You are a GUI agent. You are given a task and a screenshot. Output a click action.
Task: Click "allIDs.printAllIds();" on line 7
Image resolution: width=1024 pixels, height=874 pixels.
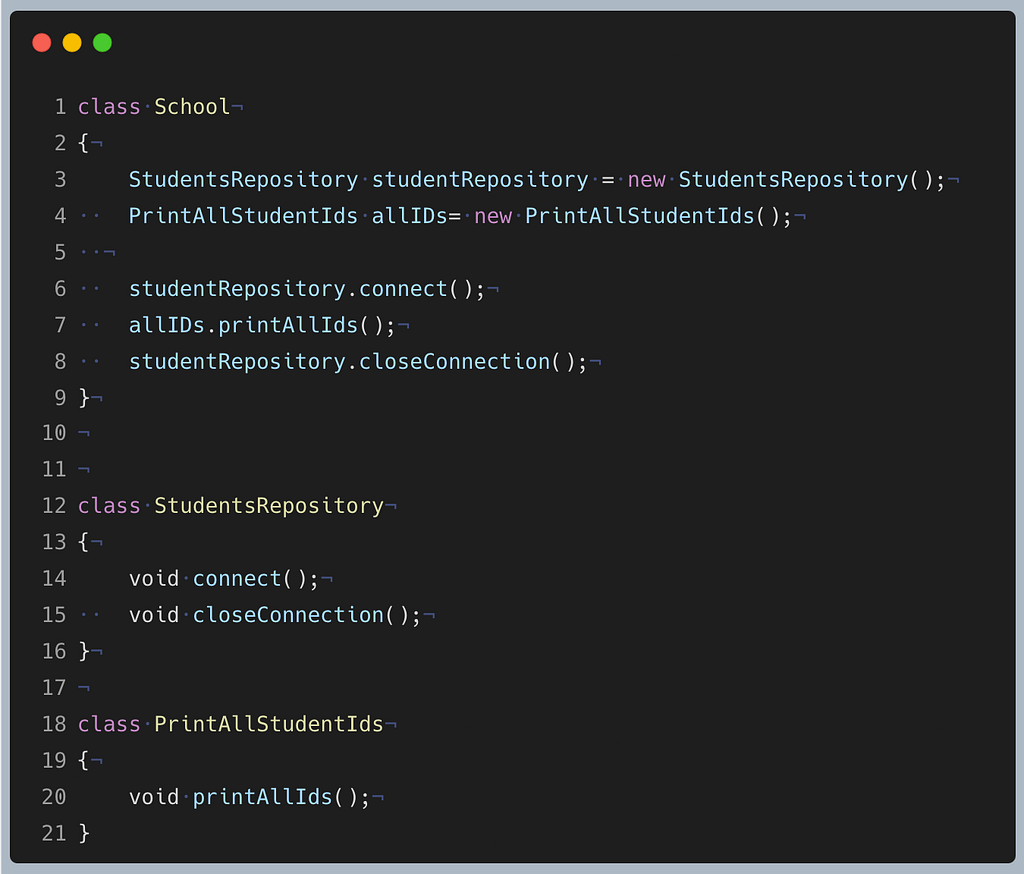tap(262, 325)
